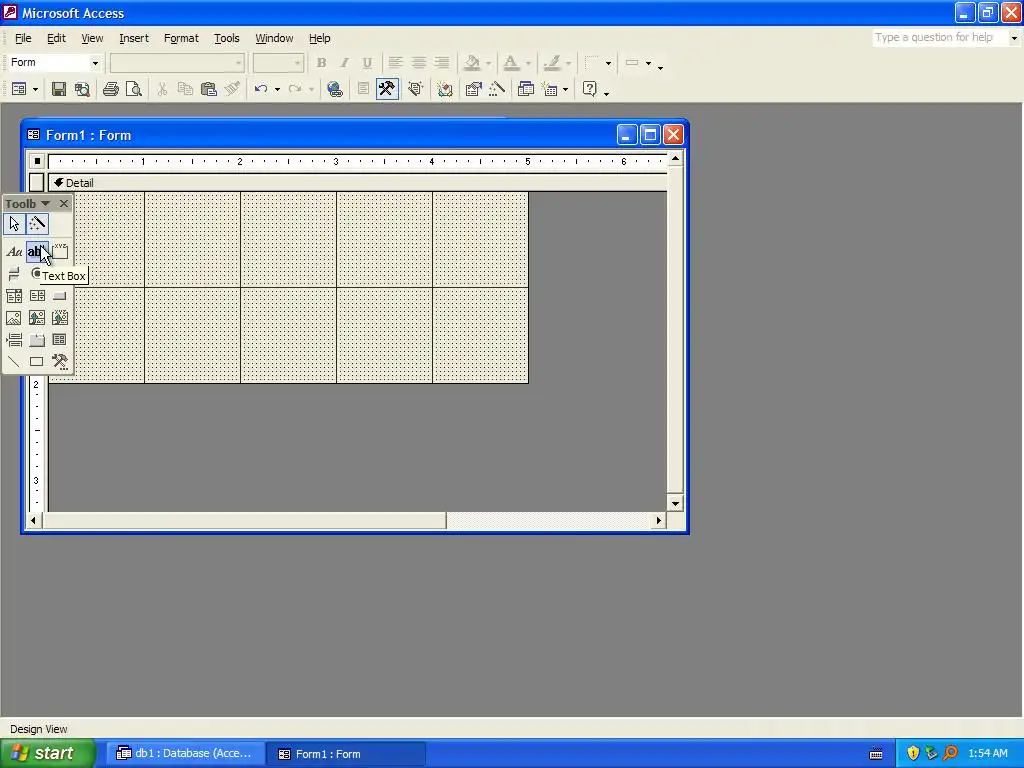Open the View menu

pyautogui.click(x=92, y=39)
